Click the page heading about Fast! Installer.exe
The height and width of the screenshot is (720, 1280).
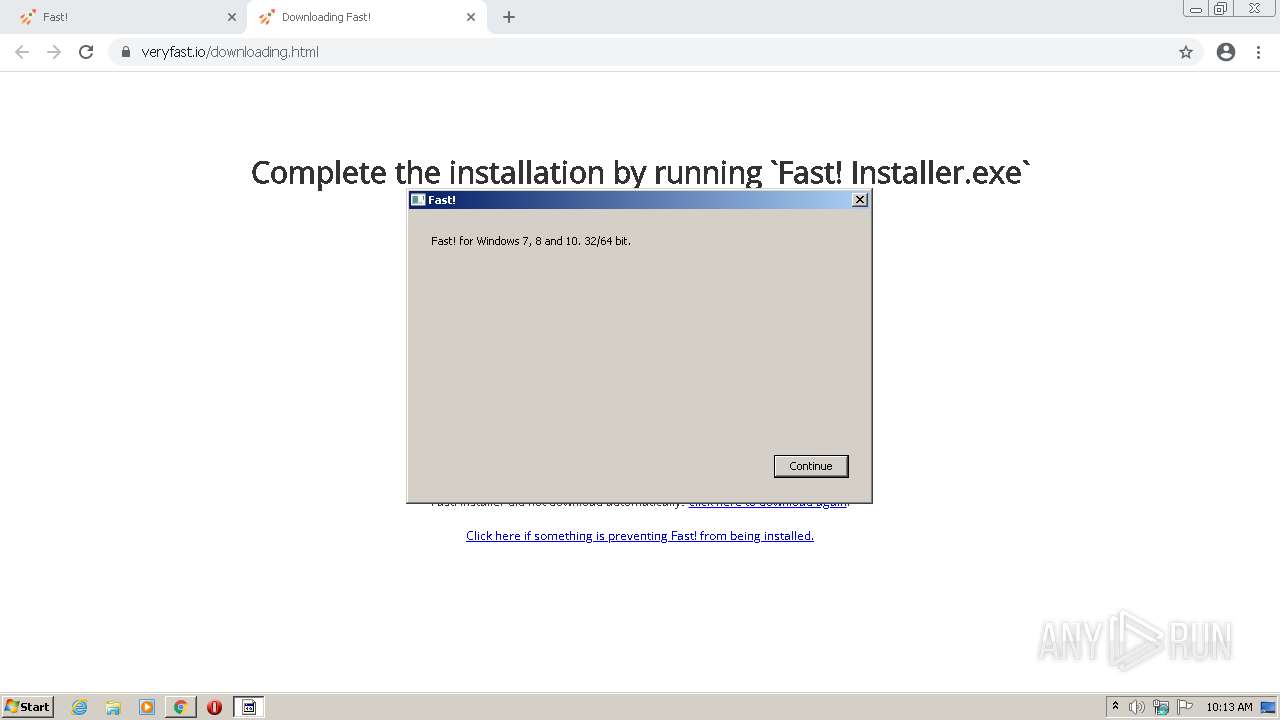pyautogui.click(x=640, y=172)
